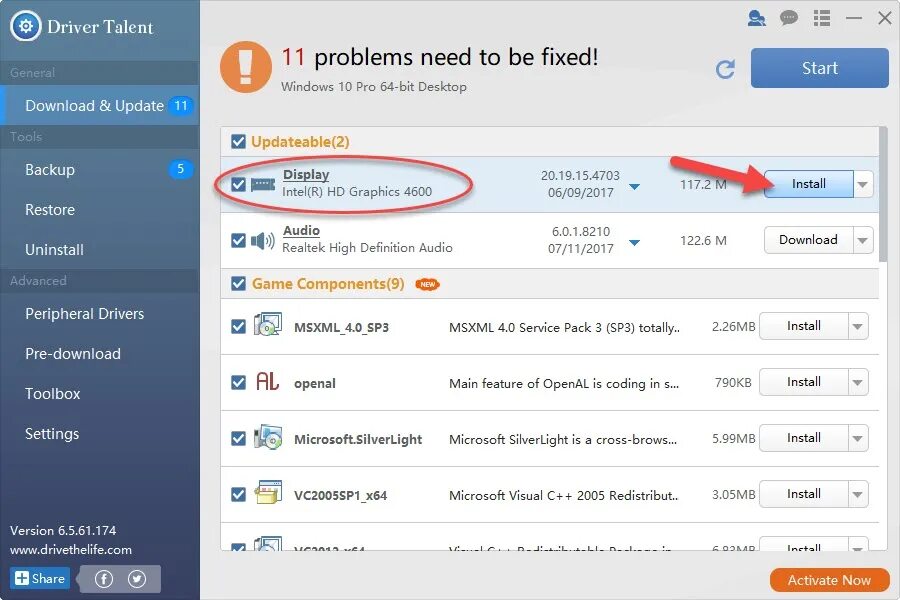This screenshot has height=600, width=900.
Task: Share on Facebook icon
Action: point(104,579)
